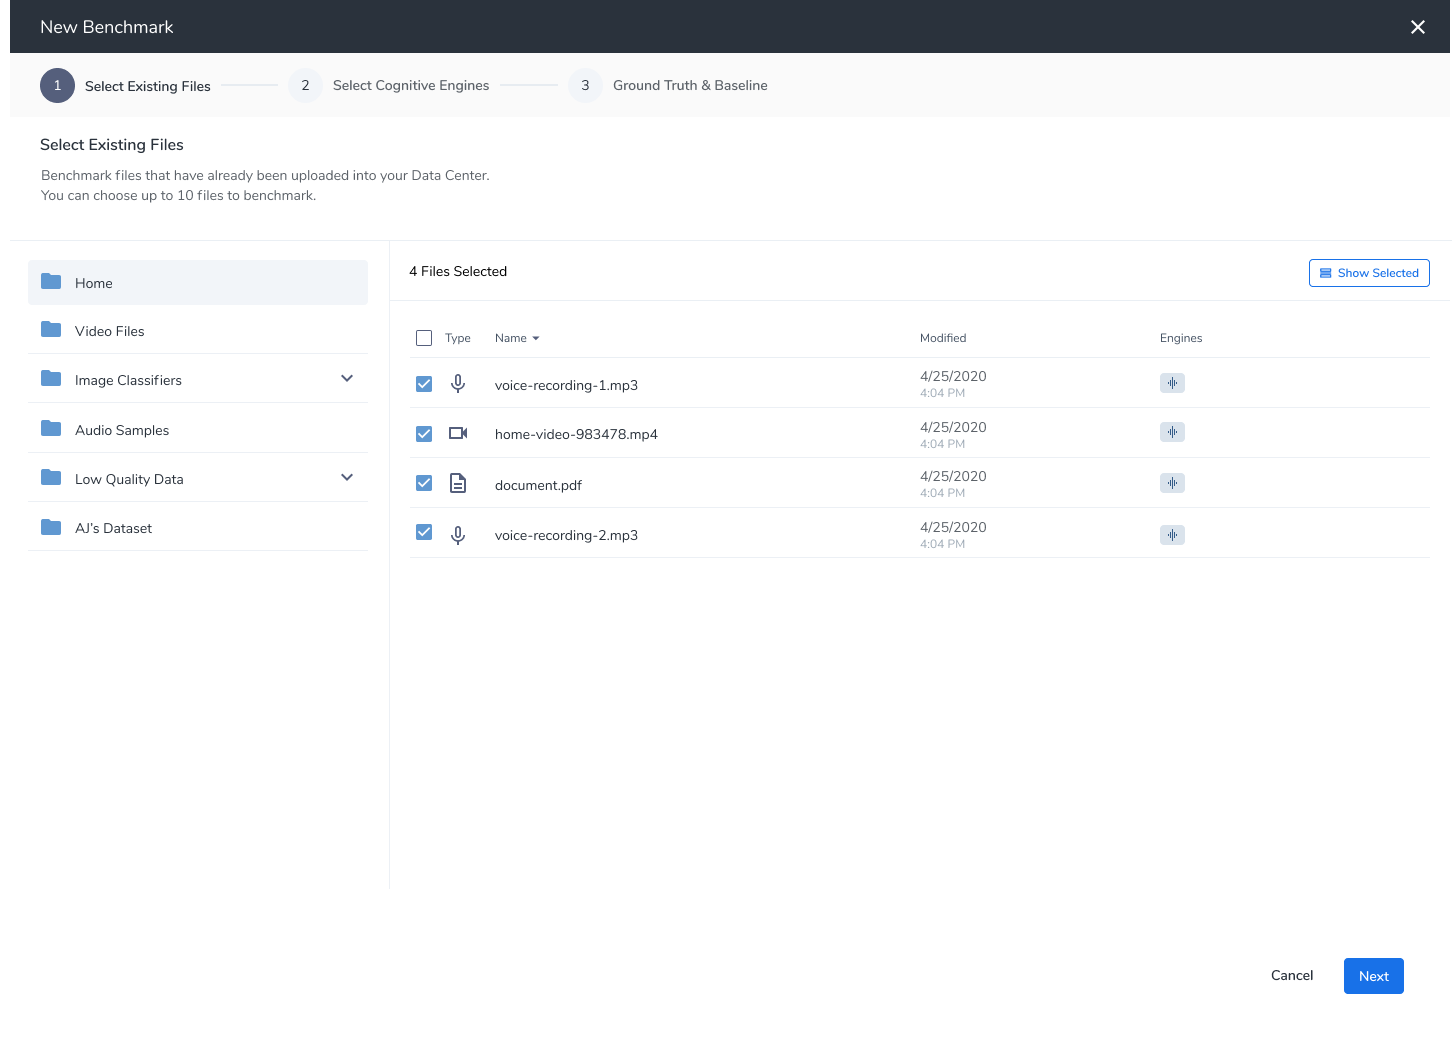Click the Image Classifiers folder icon
This screenshot has width=1452, height=1061.
(x=51, y=379)
